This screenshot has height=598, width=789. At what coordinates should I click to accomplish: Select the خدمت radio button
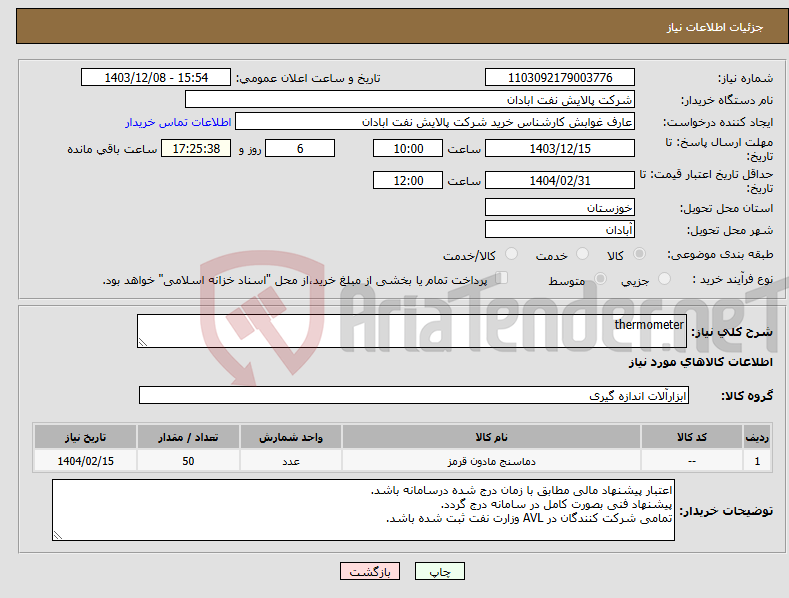click(x=582, y=254)
